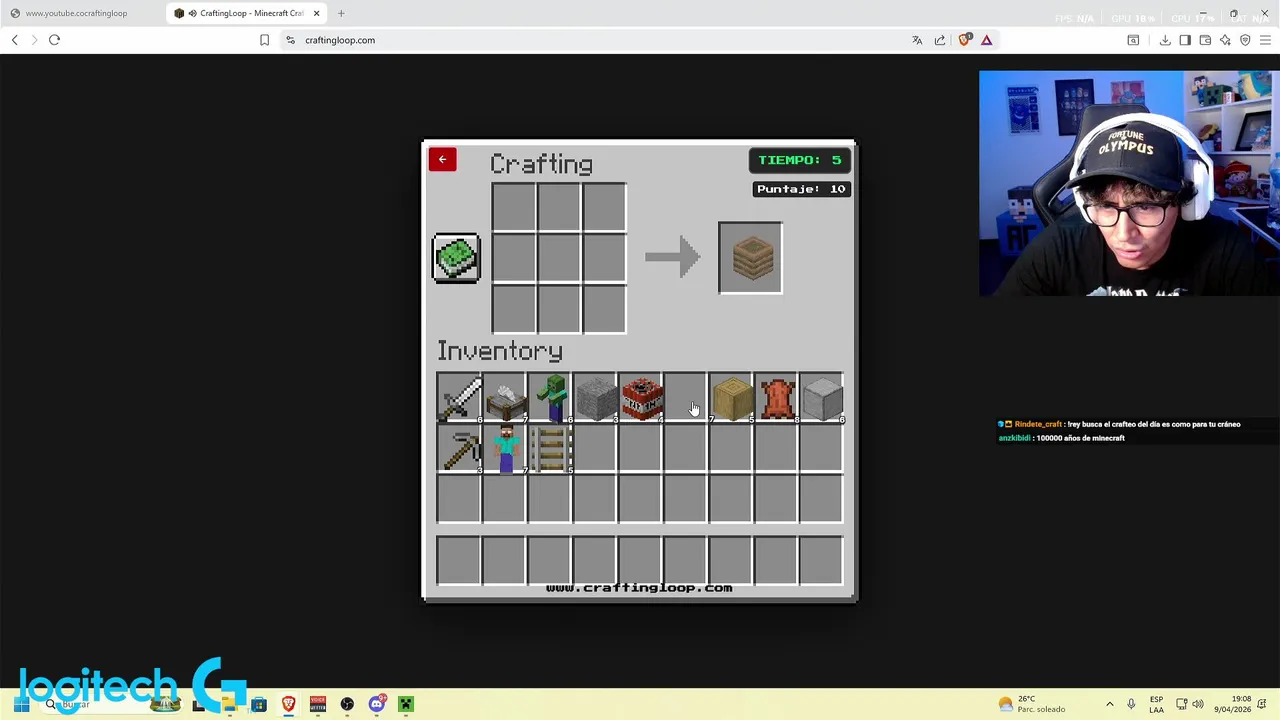Select the TNT block in inventory
Image resolution: width=1280 pixels, height=720 pixels.
(x=641, y=397)
